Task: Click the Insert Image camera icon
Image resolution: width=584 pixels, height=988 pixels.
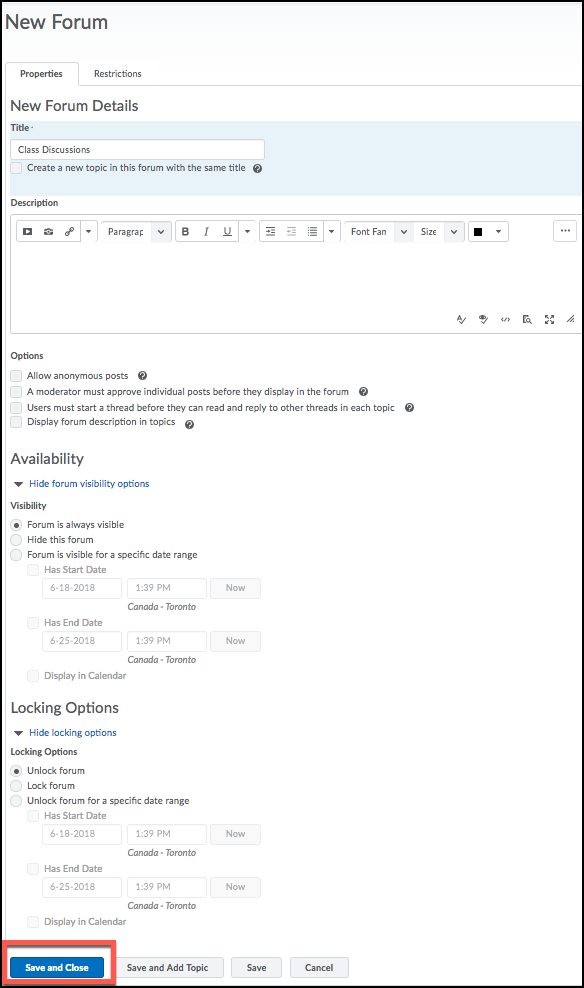Action: (49, 232)
